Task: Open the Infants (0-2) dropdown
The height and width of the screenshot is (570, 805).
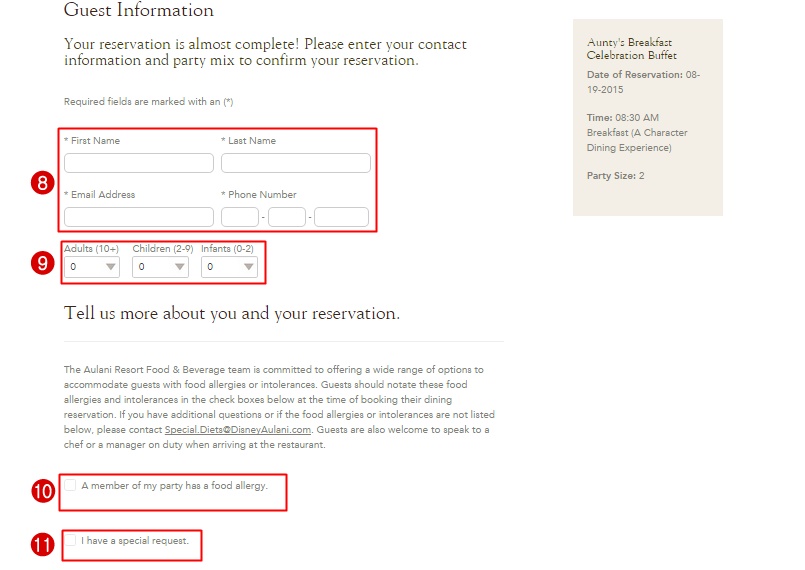Action: click(x=229, y=267)
